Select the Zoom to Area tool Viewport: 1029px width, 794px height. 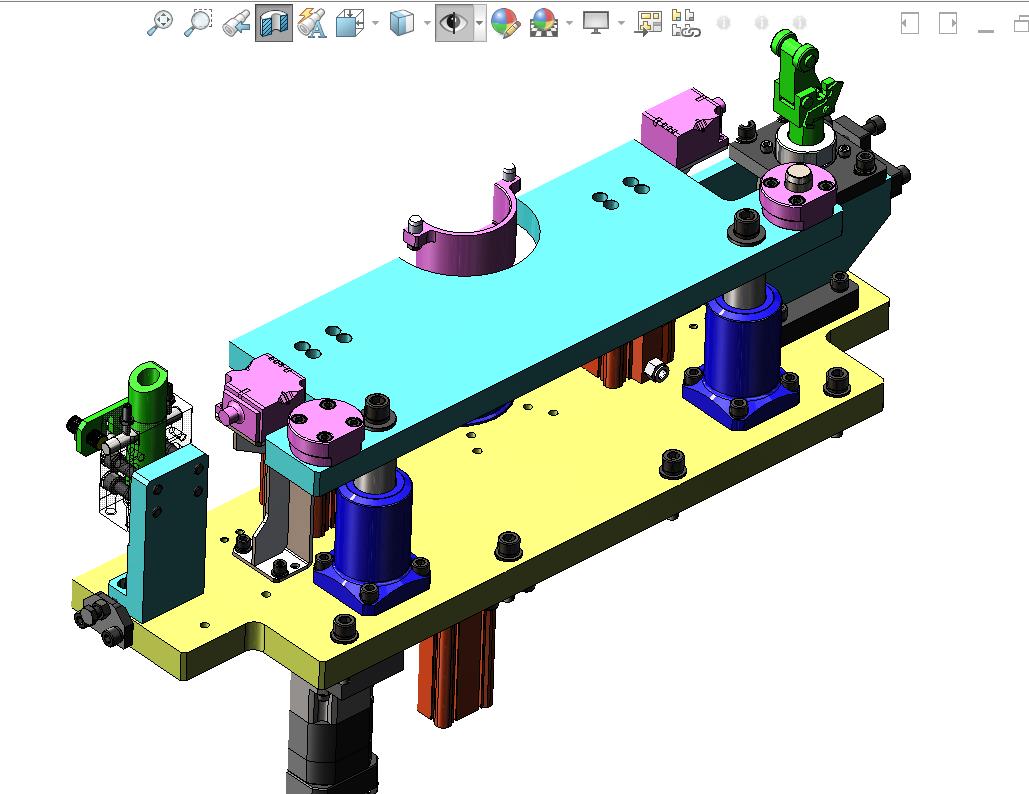coord(198,23)
